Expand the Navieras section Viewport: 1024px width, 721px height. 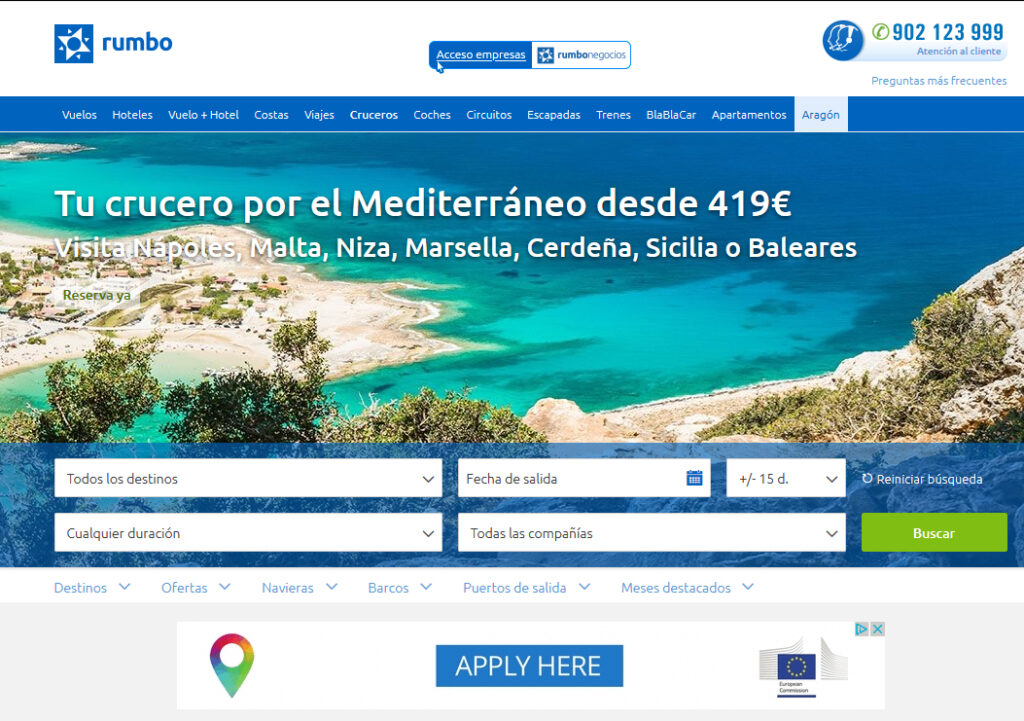coord(300,587)
